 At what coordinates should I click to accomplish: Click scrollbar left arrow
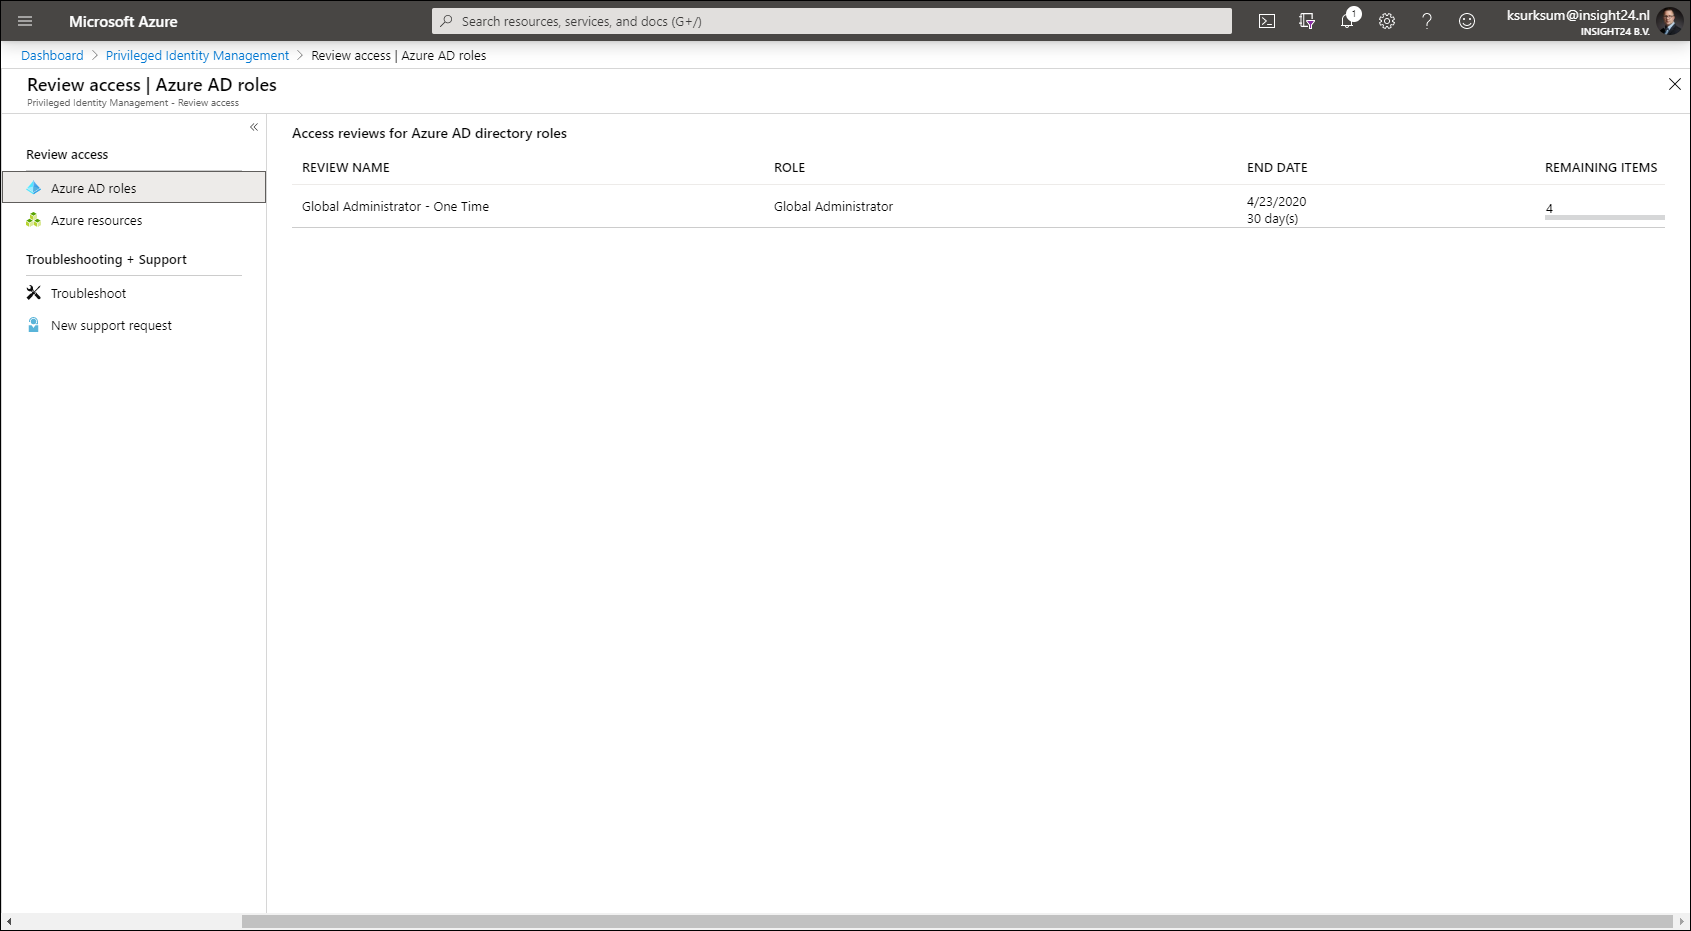click(x=9, y=921)
